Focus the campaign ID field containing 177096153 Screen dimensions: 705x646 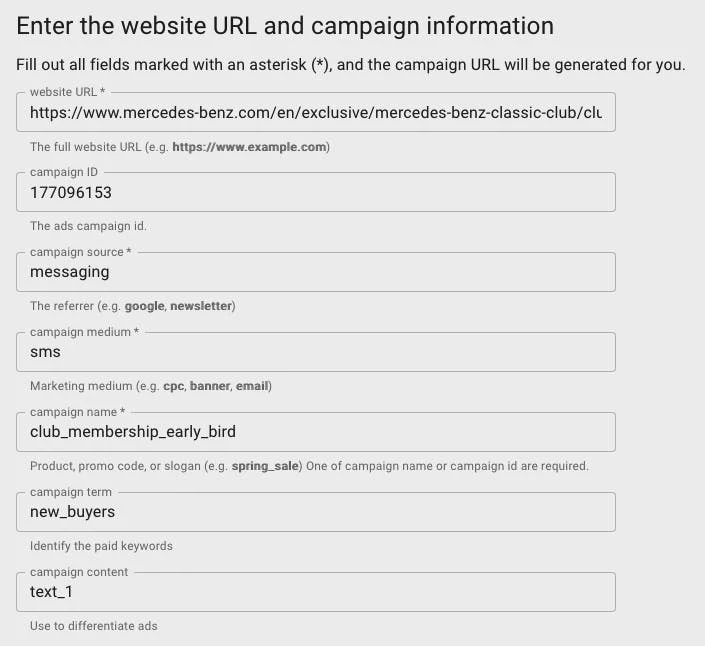(x=315, y=193)
